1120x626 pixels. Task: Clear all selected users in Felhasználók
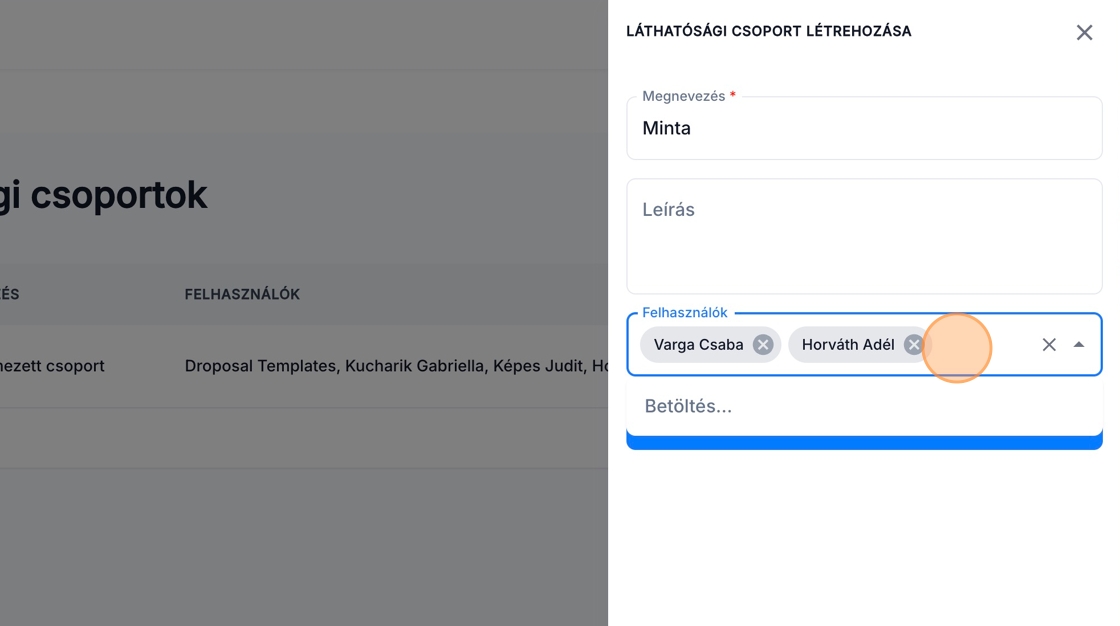click(x=1048, y=345)
